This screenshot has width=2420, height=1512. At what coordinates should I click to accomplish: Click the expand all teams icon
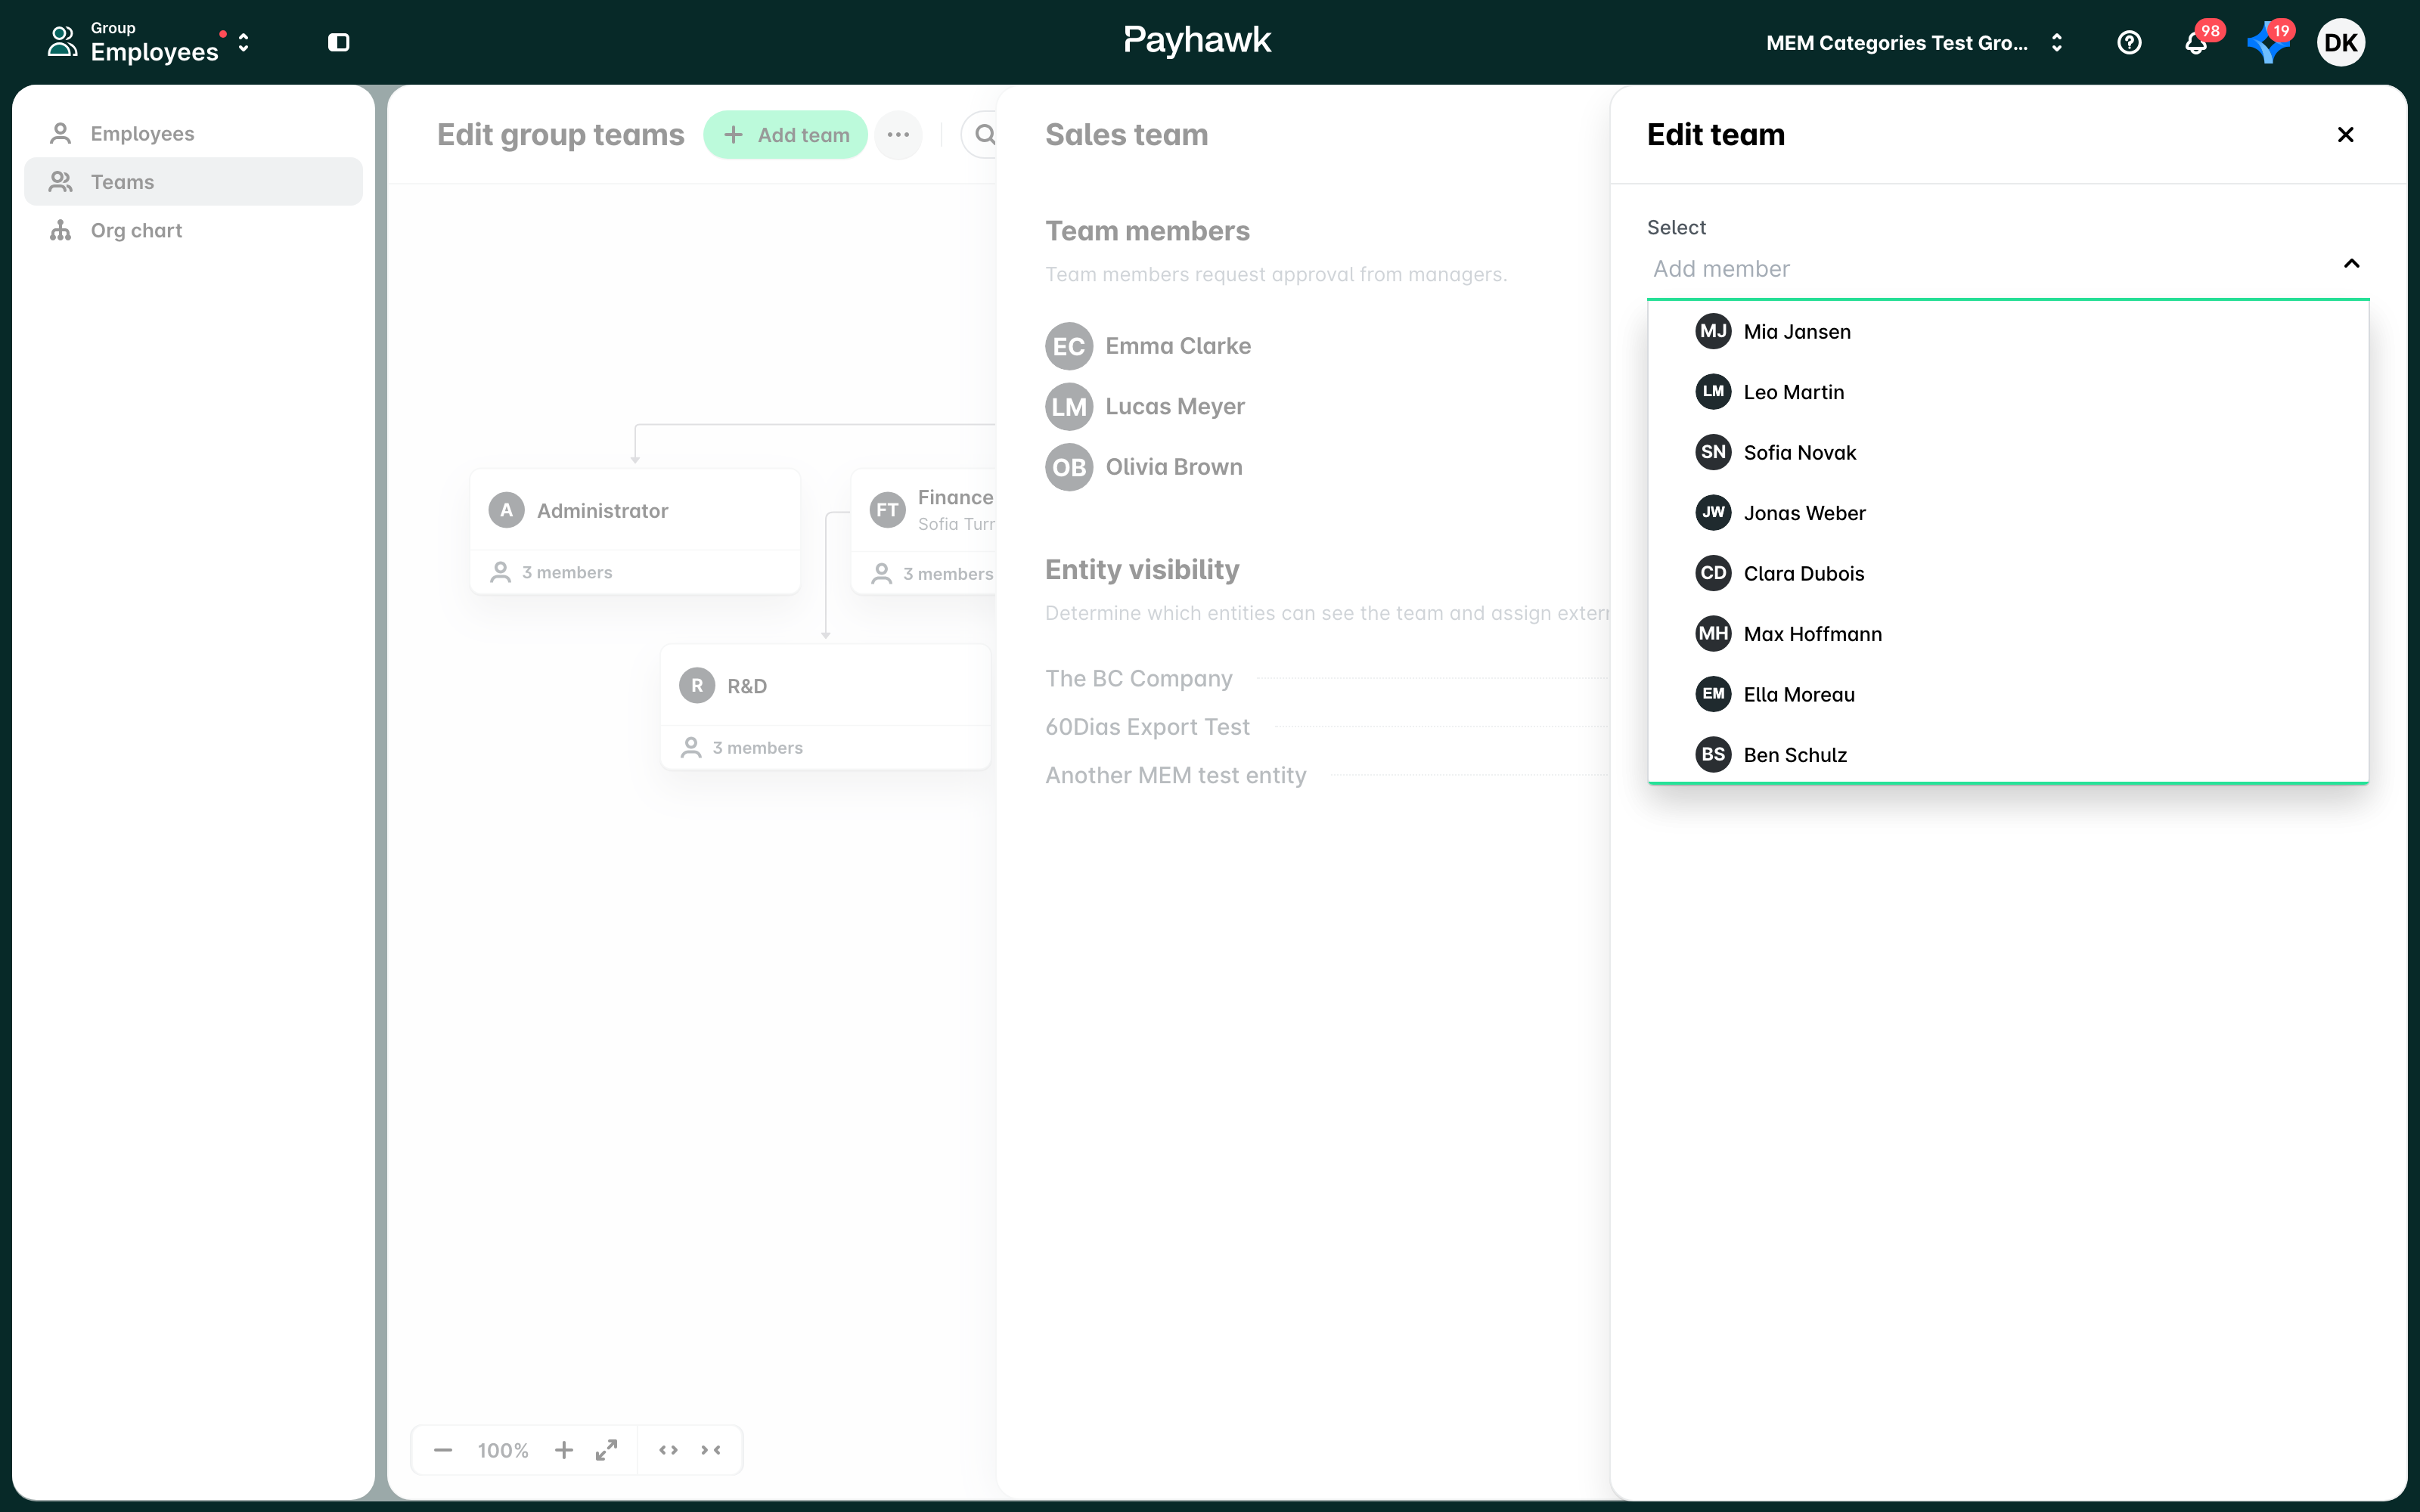point(668,1450)
